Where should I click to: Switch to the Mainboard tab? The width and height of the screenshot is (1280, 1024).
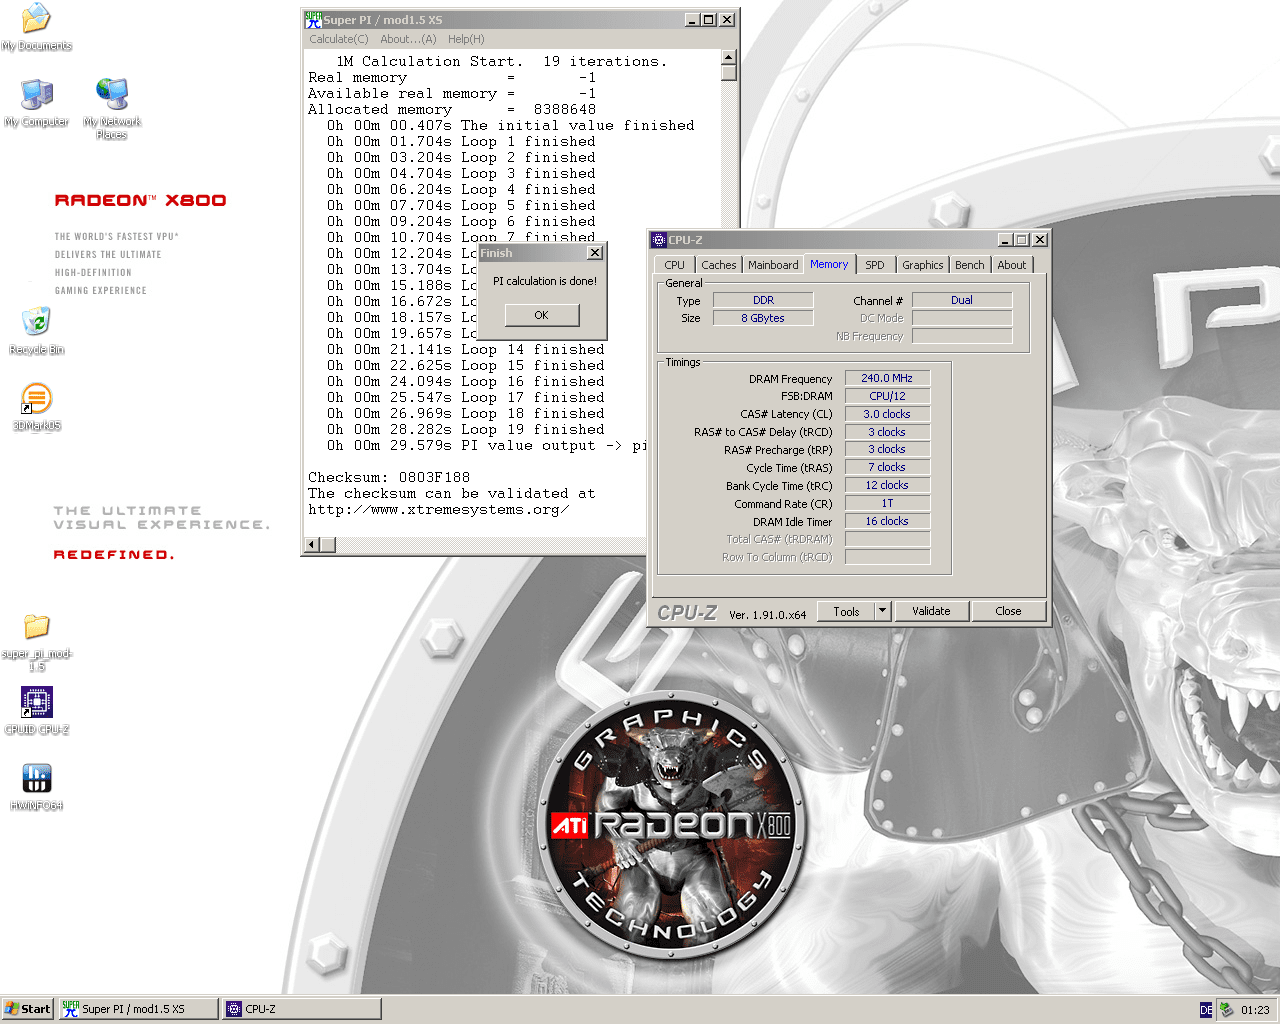coord(773,265)
